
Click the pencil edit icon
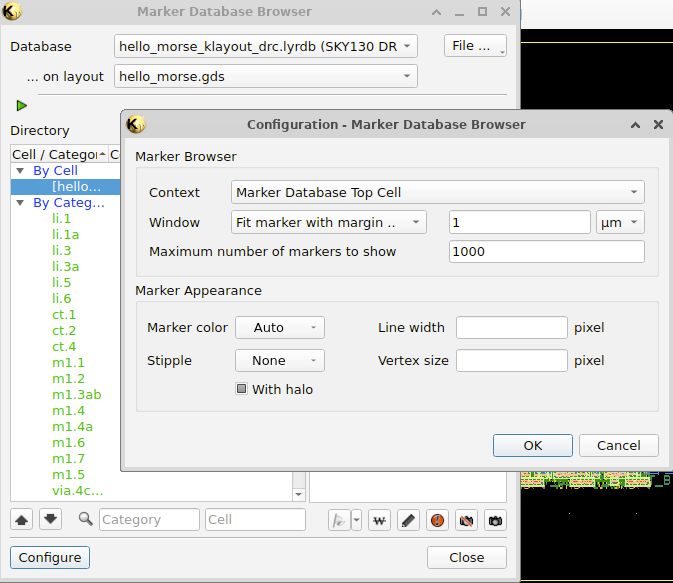coord(408,520)
